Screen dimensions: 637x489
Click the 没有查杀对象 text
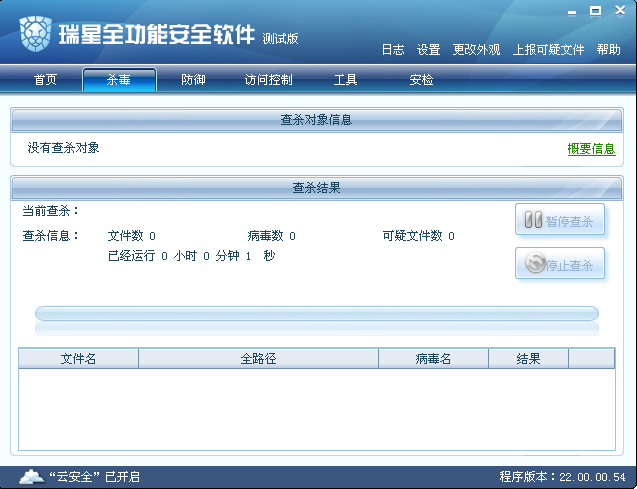pyautogui.click(x=63, y=148)
